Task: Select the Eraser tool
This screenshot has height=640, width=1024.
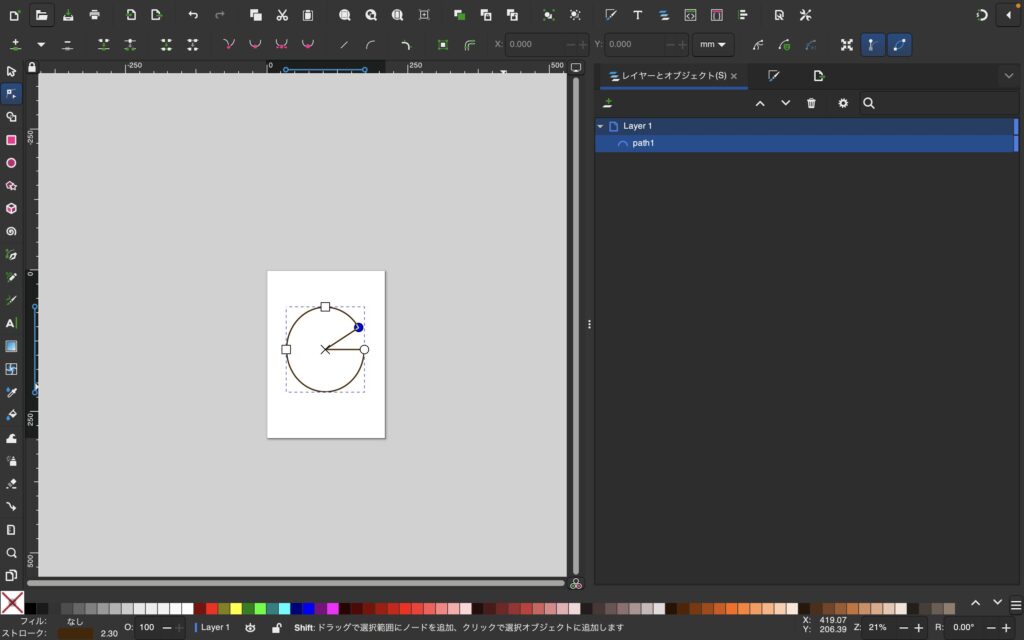Action: pos(11,484)
